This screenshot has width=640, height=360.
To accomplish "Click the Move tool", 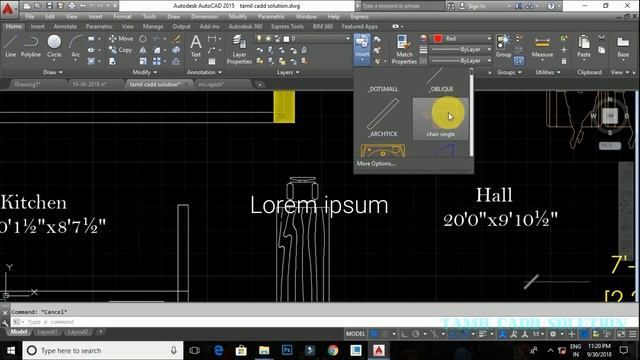I will tap(121, 39).
